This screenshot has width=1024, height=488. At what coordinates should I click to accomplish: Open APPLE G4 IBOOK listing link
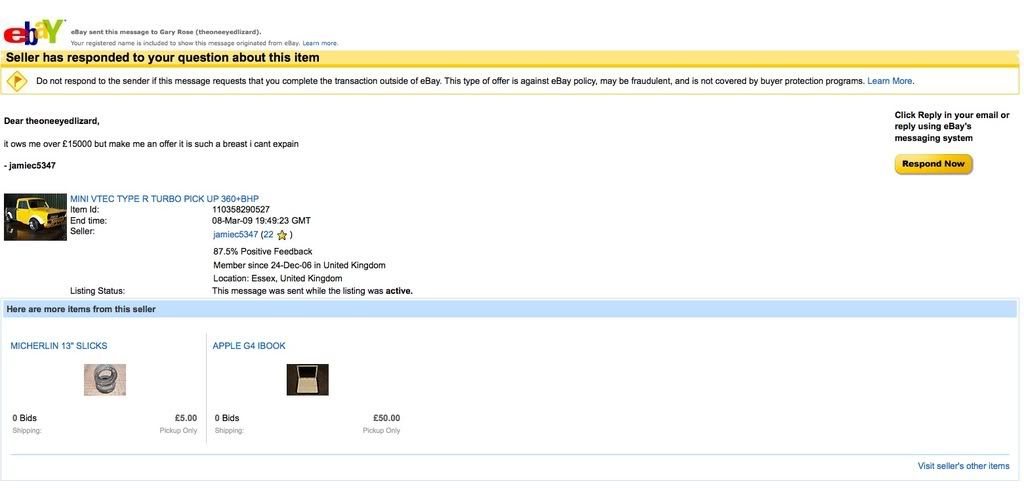click(x=249, y=346)
